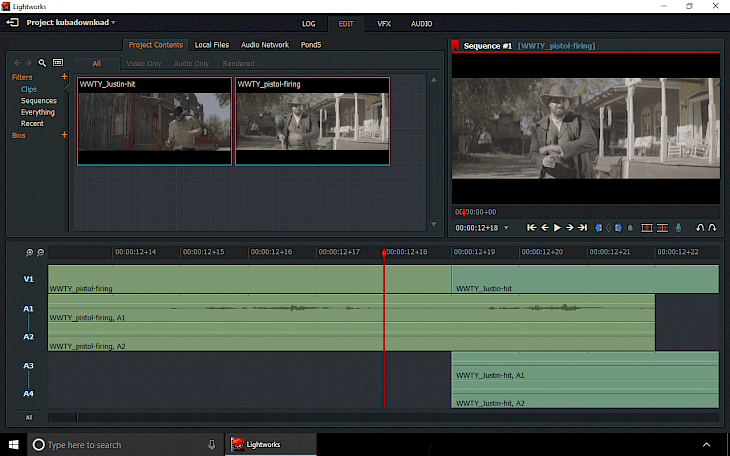Switch to the AUDIO tab
The image size is (730, 456).
421,24
